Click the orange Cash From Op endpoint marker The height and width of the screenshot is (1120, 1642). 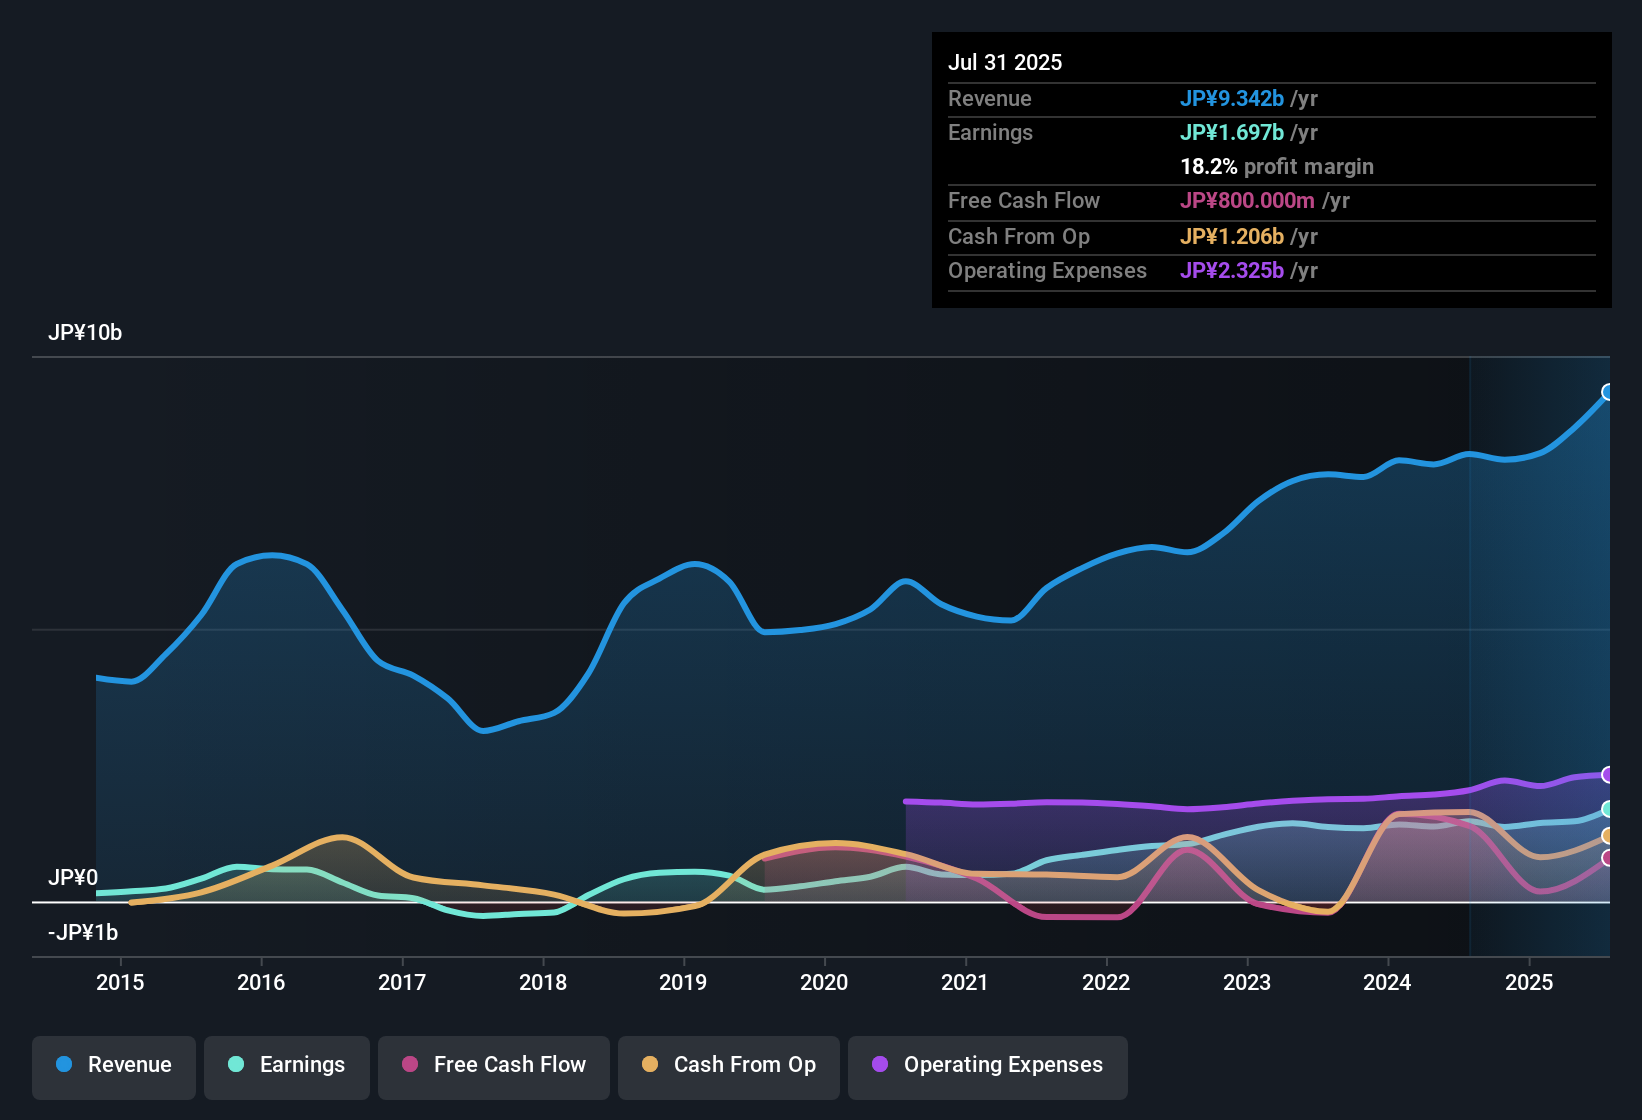click(x=1608, y=836)
